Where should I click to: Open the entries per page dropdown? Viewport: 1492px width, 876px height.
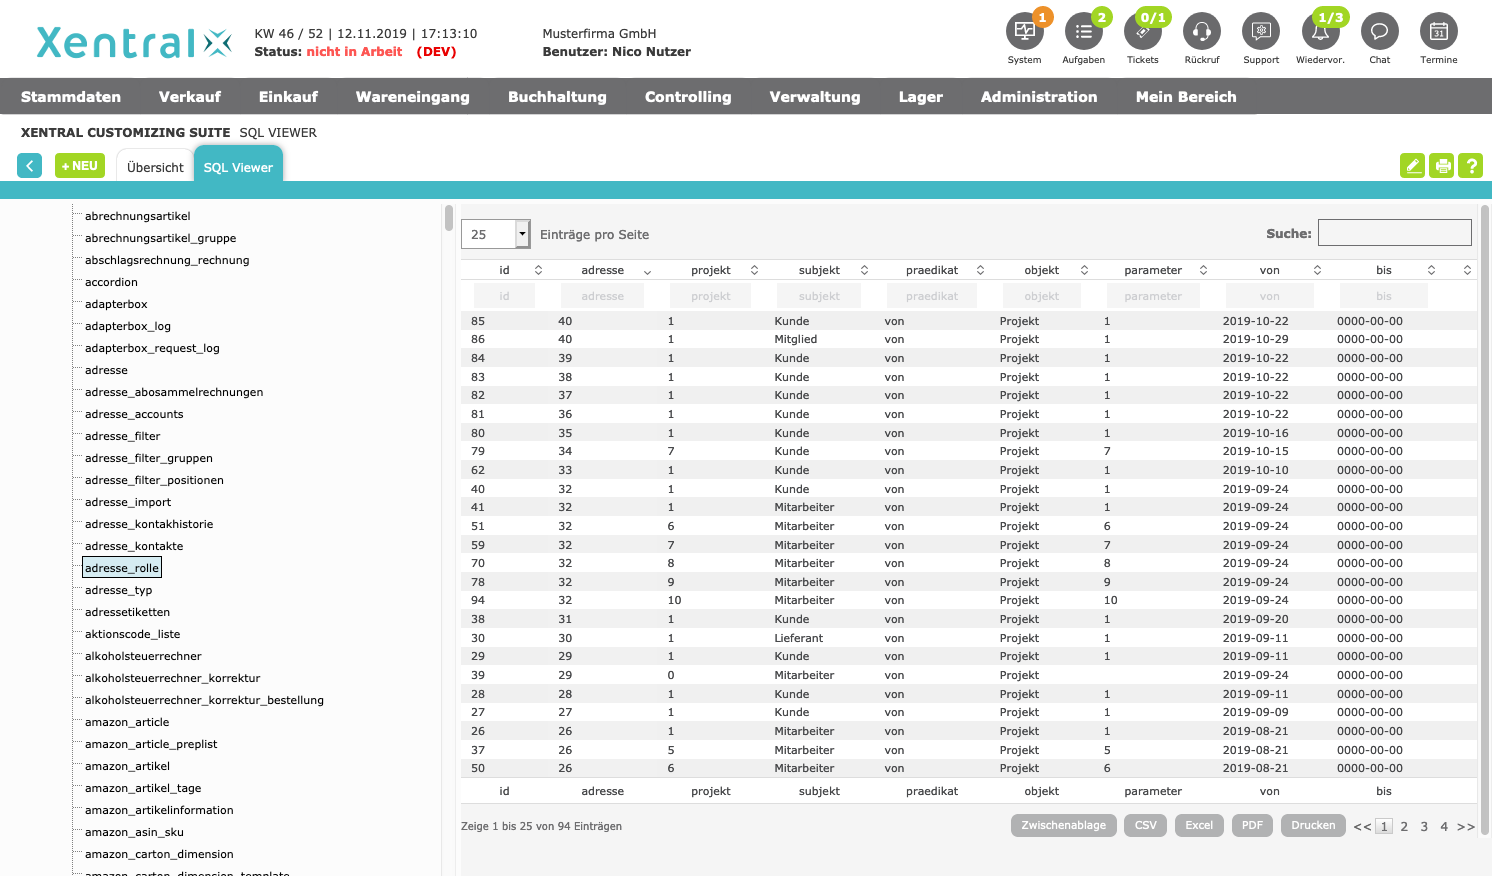[x=495, y=234]
